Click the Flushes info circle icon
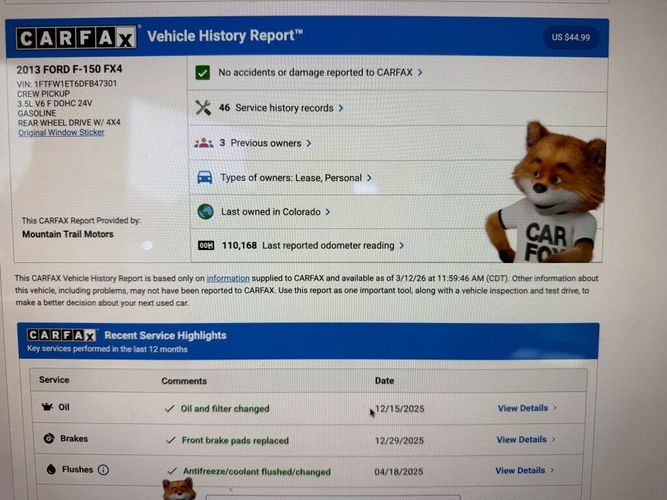667x500 pixels. pos(103,470)
